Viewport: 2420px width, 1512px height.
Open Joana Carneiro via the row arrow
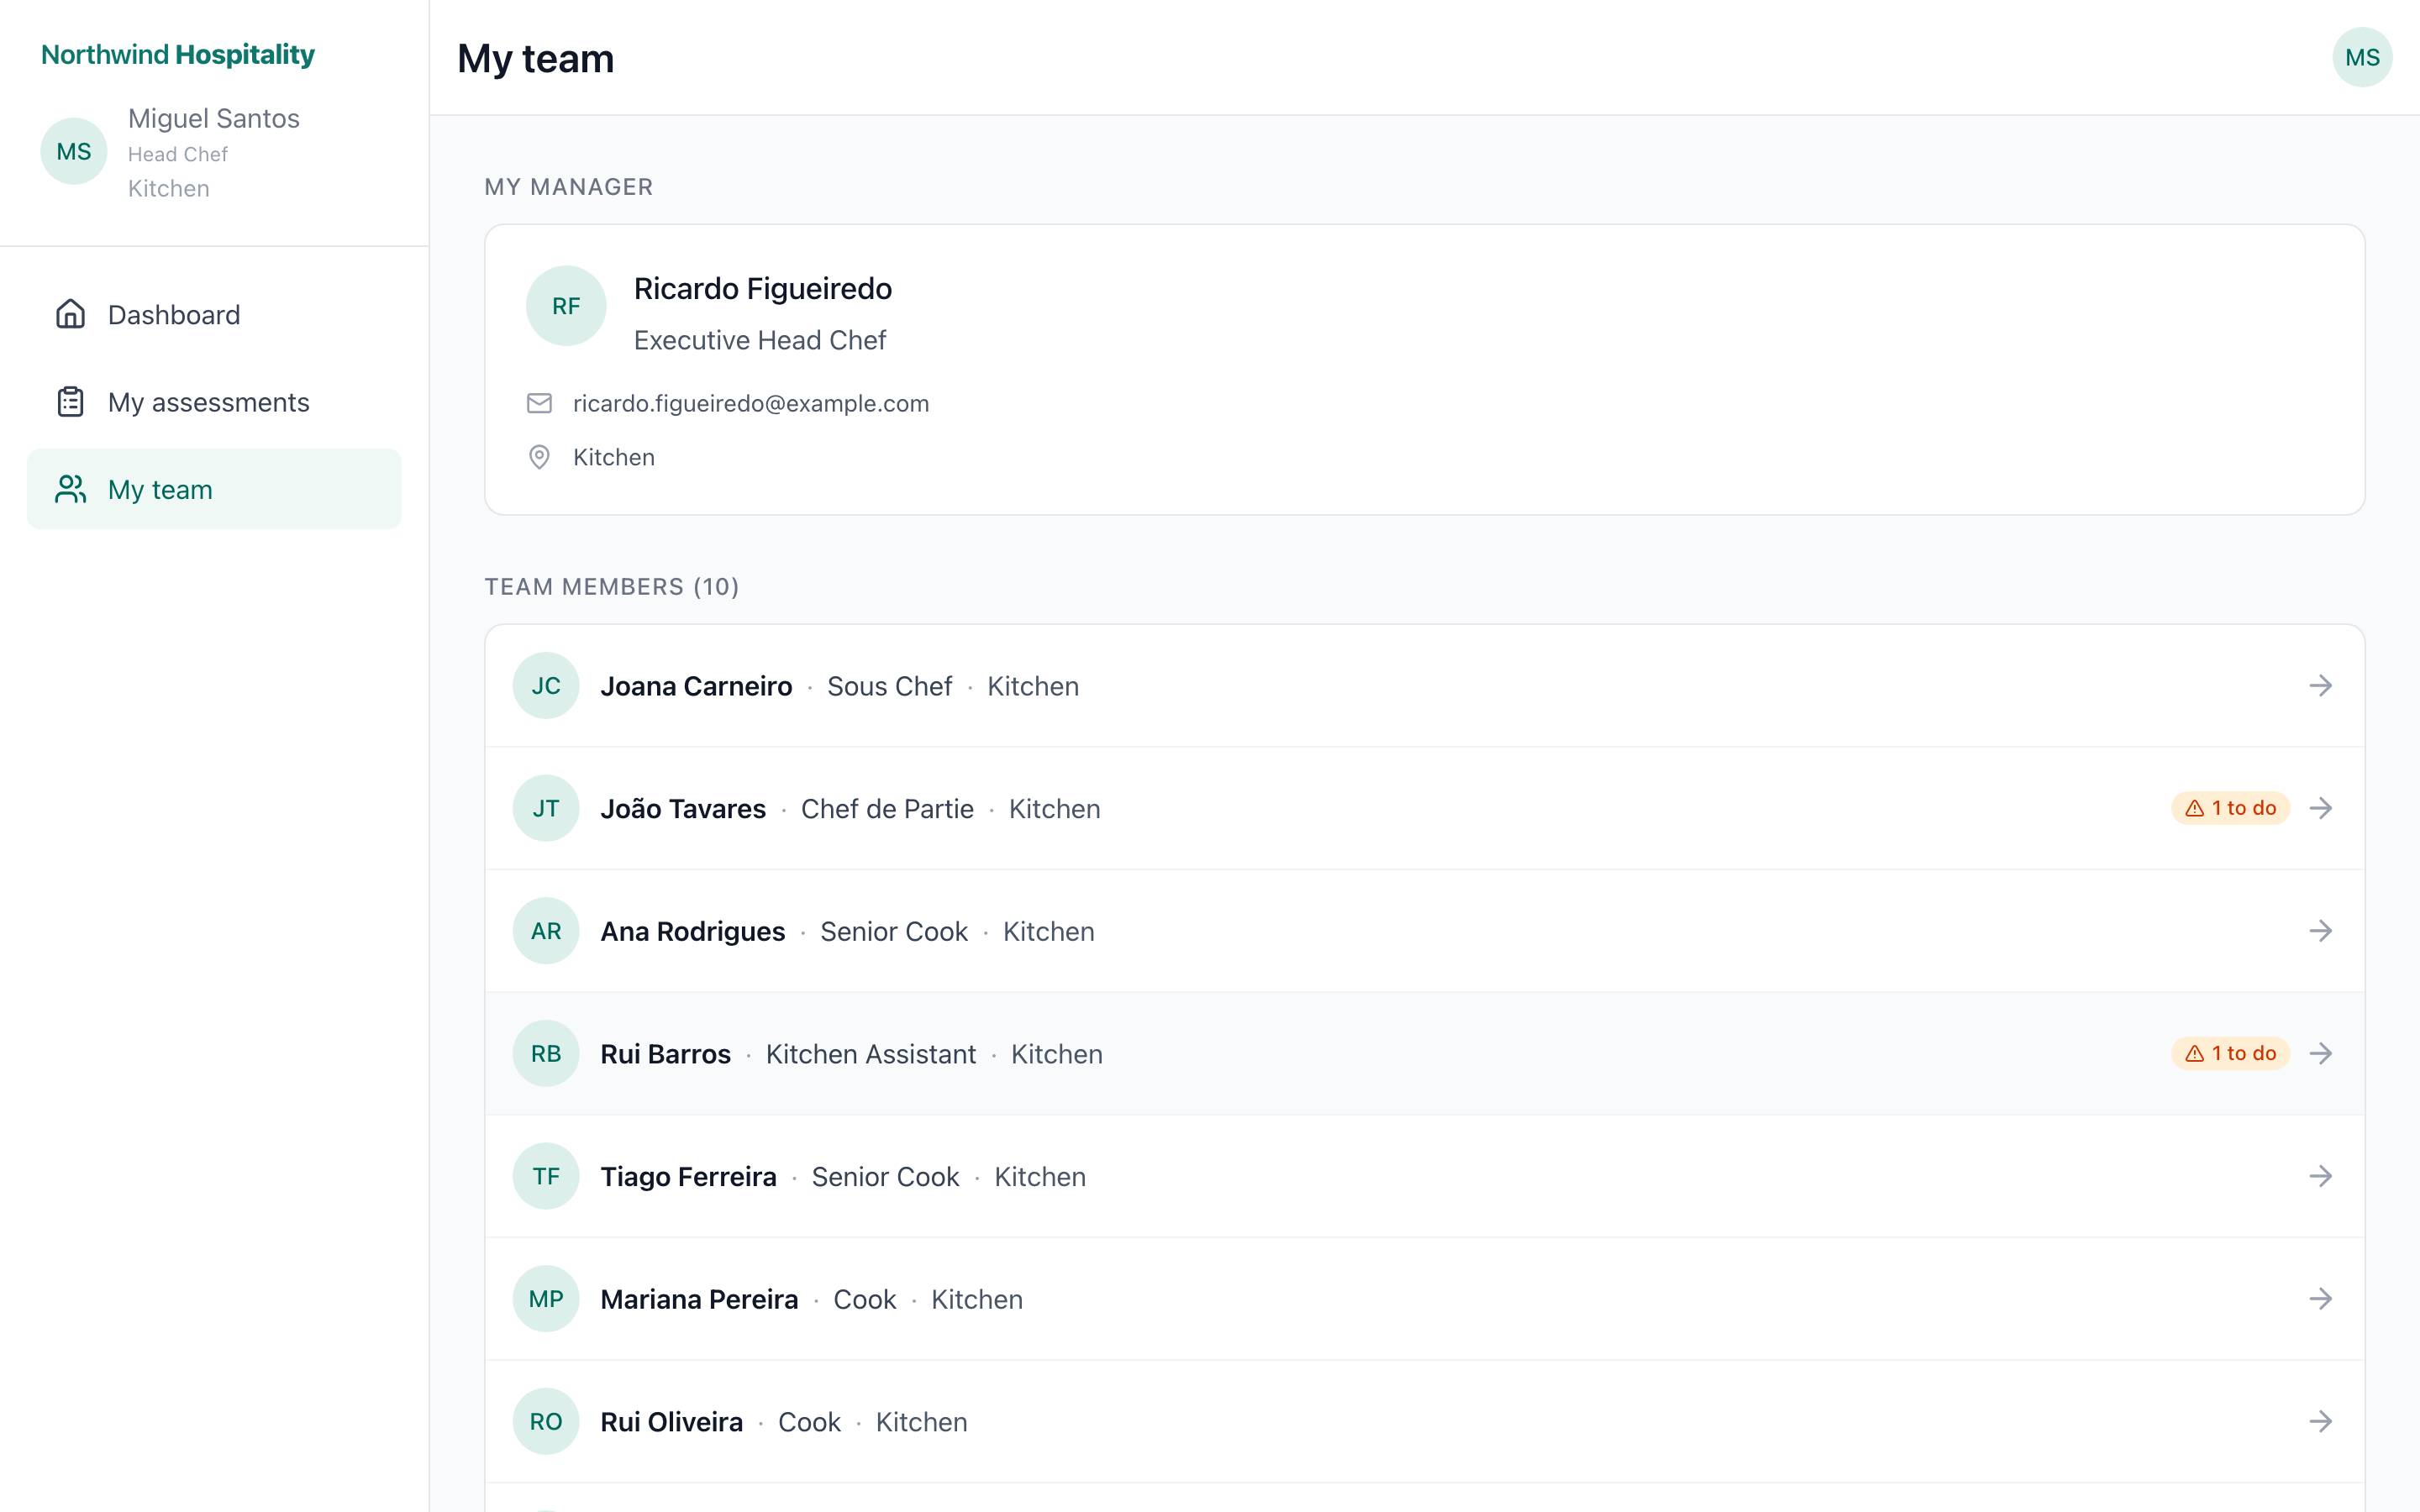2321,686
